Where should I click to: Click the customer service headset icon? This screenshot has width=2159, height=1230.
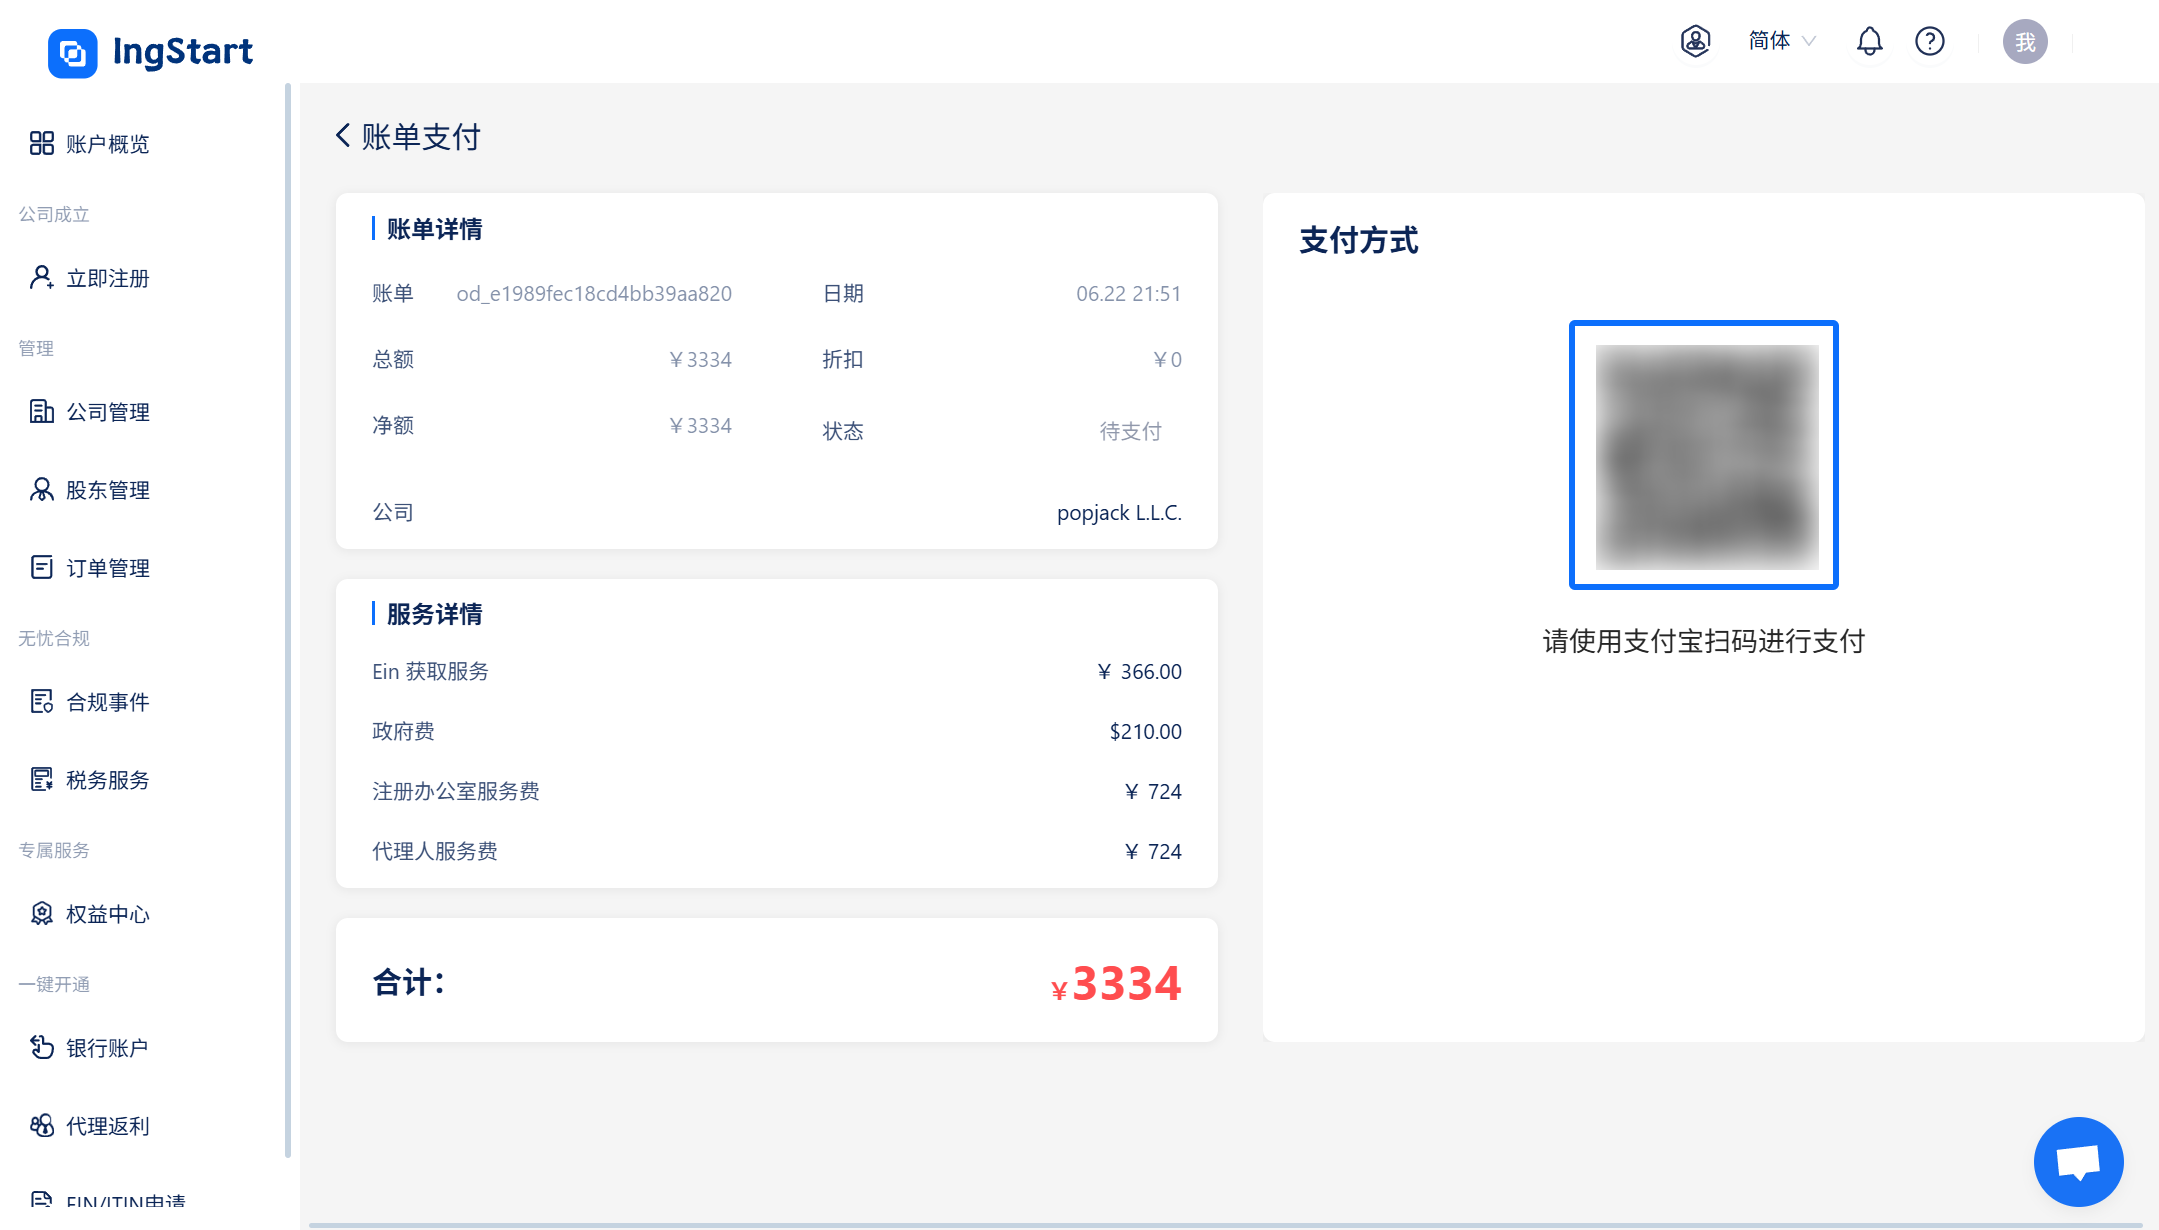(1695, 41)
